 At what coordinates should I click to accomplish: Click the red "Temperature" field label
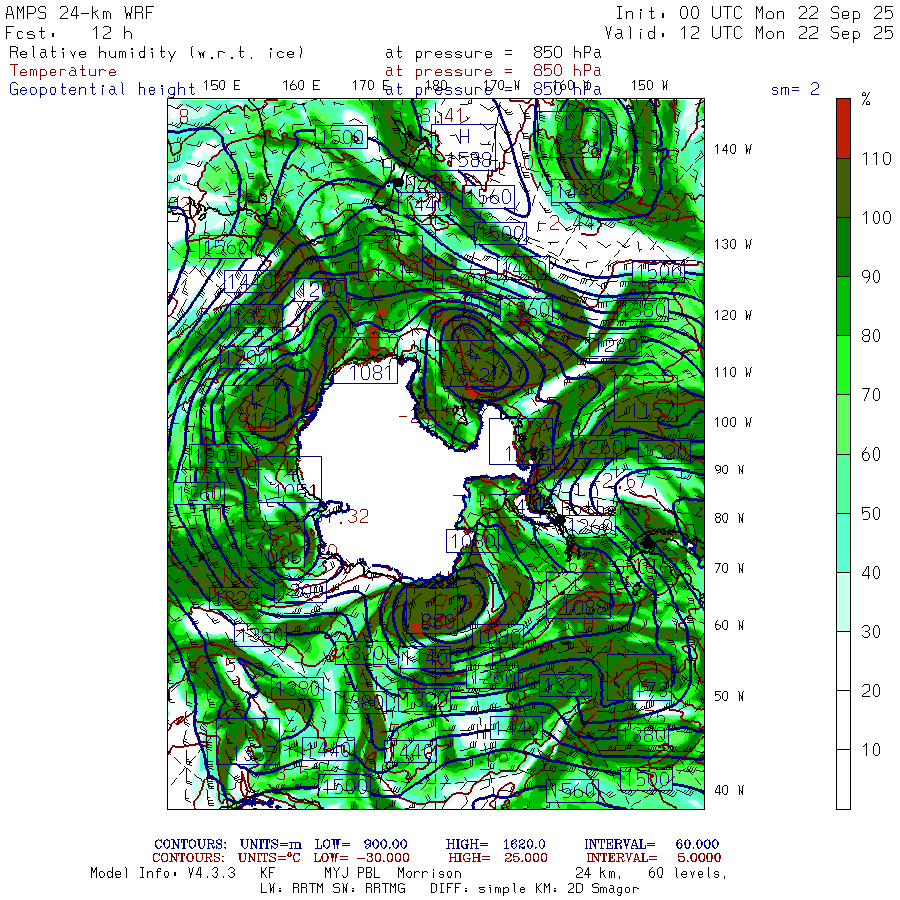[63, 71]
